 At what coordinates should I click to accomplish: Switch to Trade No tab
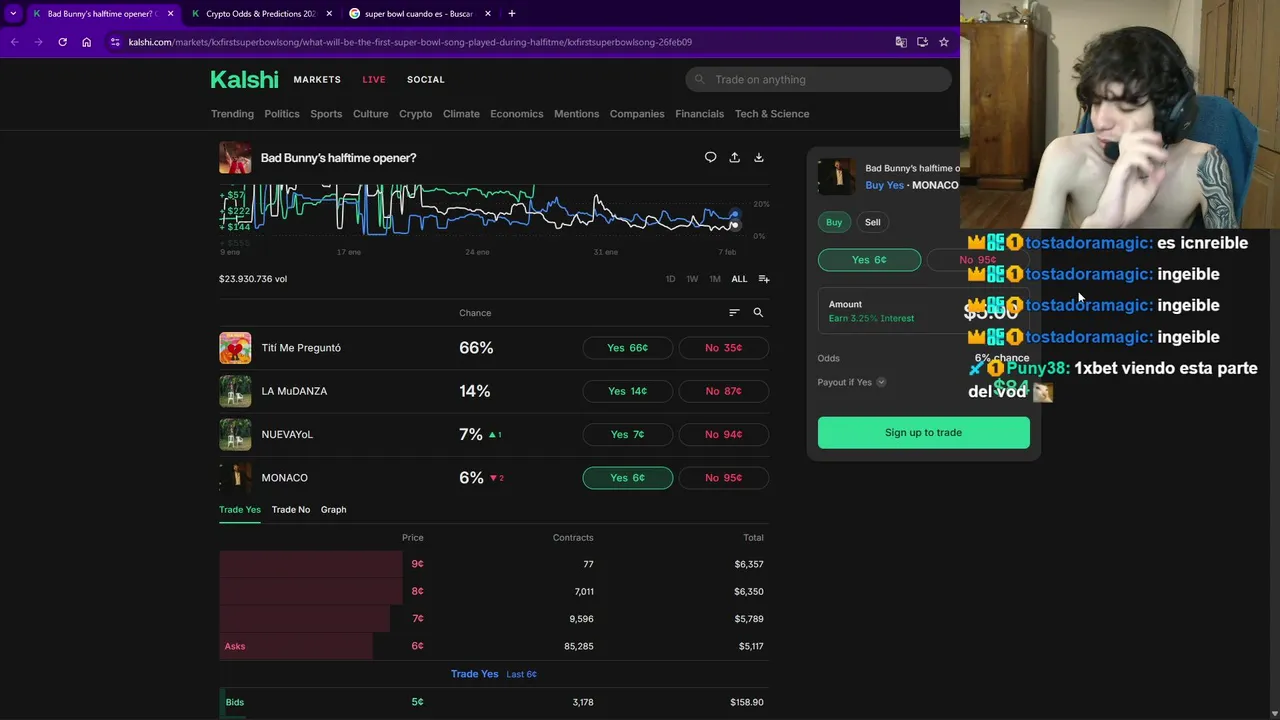pyautogui.click(x=291, y=510)
